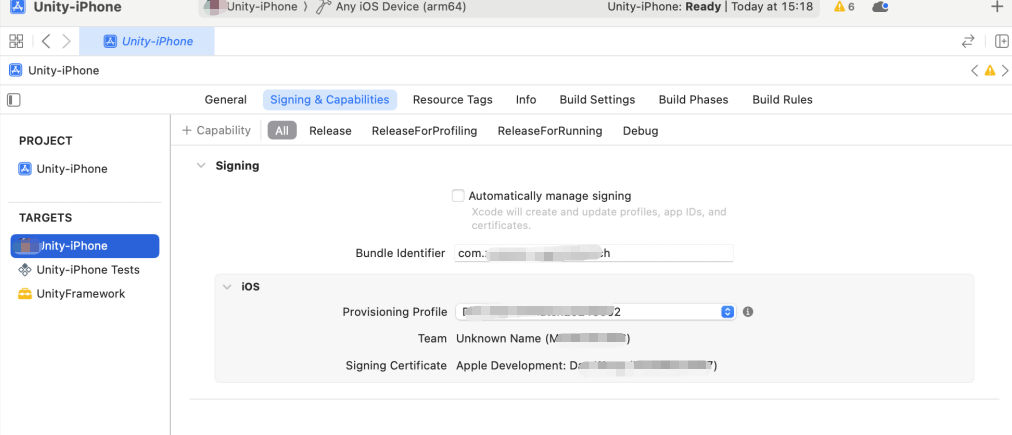Select the ReleaseForRunning configuration filter
The width and height of the screenshot is (1012, 435).
pyautogui.click(x=550, y=131)
